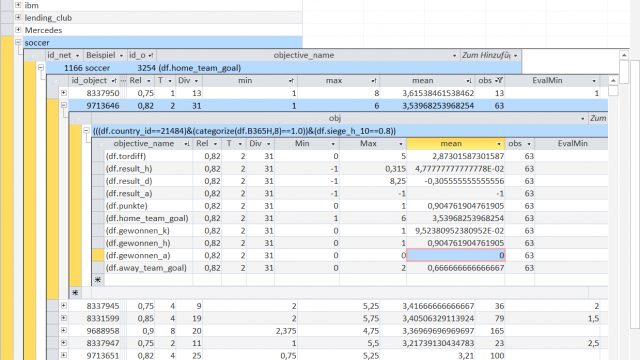The height and width of the screenshot is (360, 640).
Task: Open the lowercase max column sort dropdown
Action: pyautogui.click(x=373, y=81)
